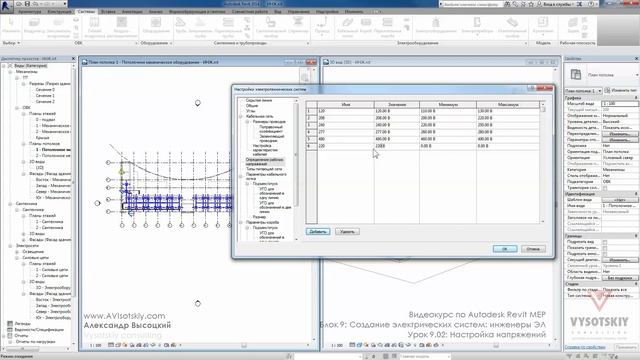This screenshot has height=360, width=640.
Task: Switch to the Вставка ribbon tab
Action: click(x=108, y=12)
